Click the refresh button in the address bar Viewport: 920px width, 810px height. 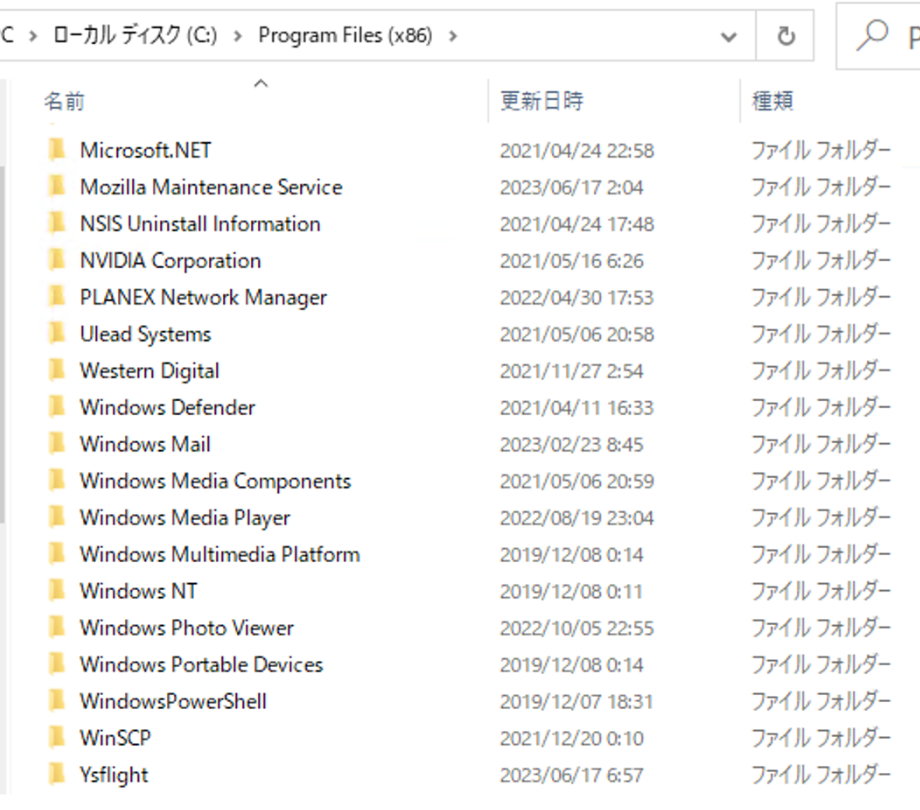(786, 35)
